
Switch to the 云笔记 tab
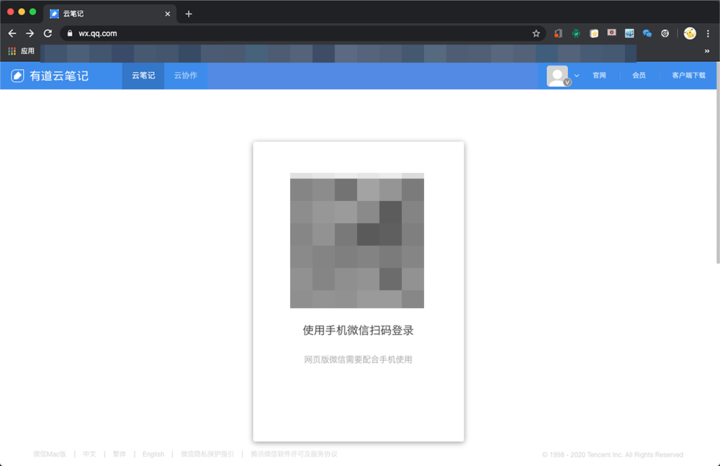click(x=143, y=75)
